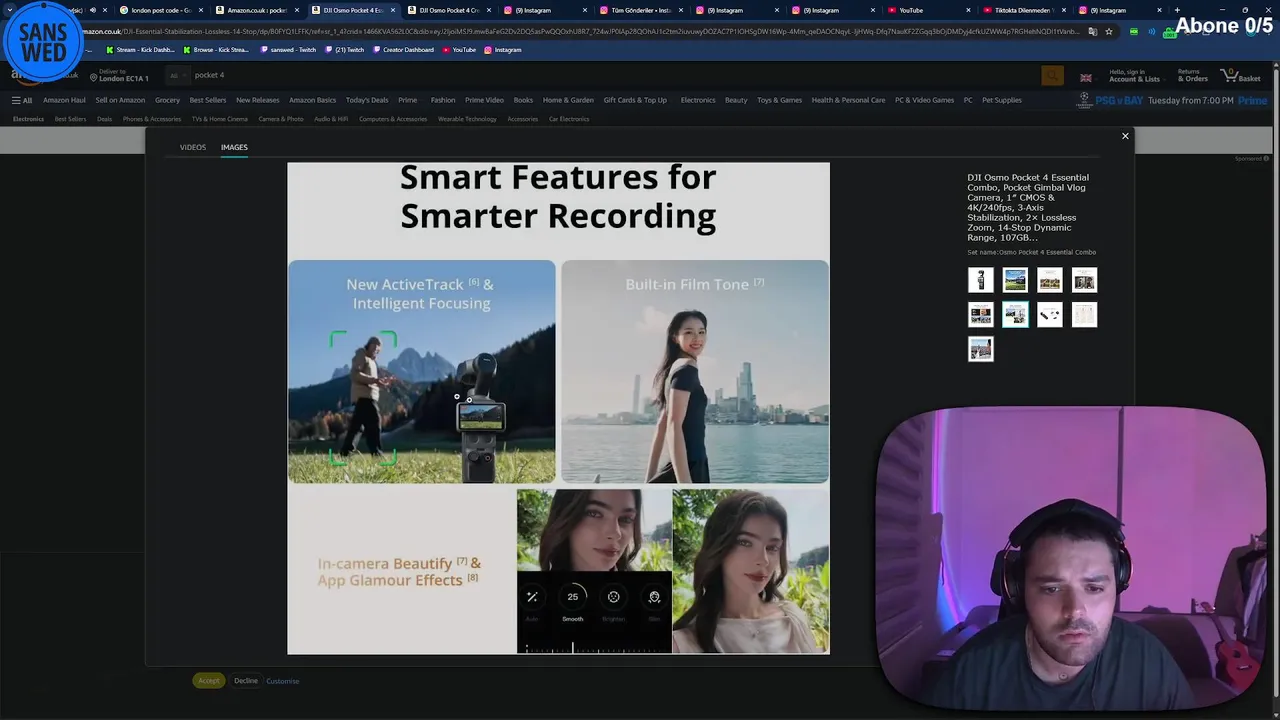
Task: Switch to Tüm Gönderiler Instagram tab
Action: (640, 10)
